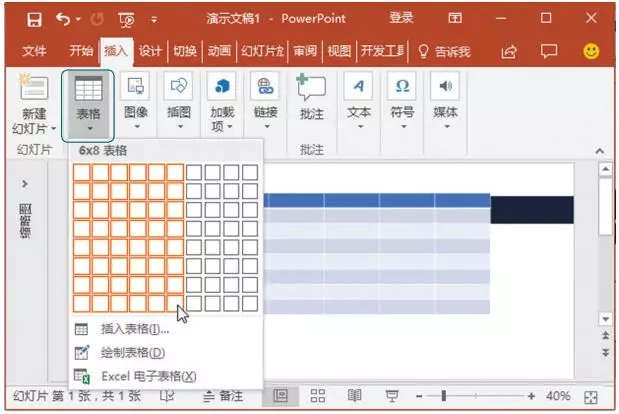Start Slide Show from status bar icon
Screen dimensions: 619x414
(x=392, y=396)
